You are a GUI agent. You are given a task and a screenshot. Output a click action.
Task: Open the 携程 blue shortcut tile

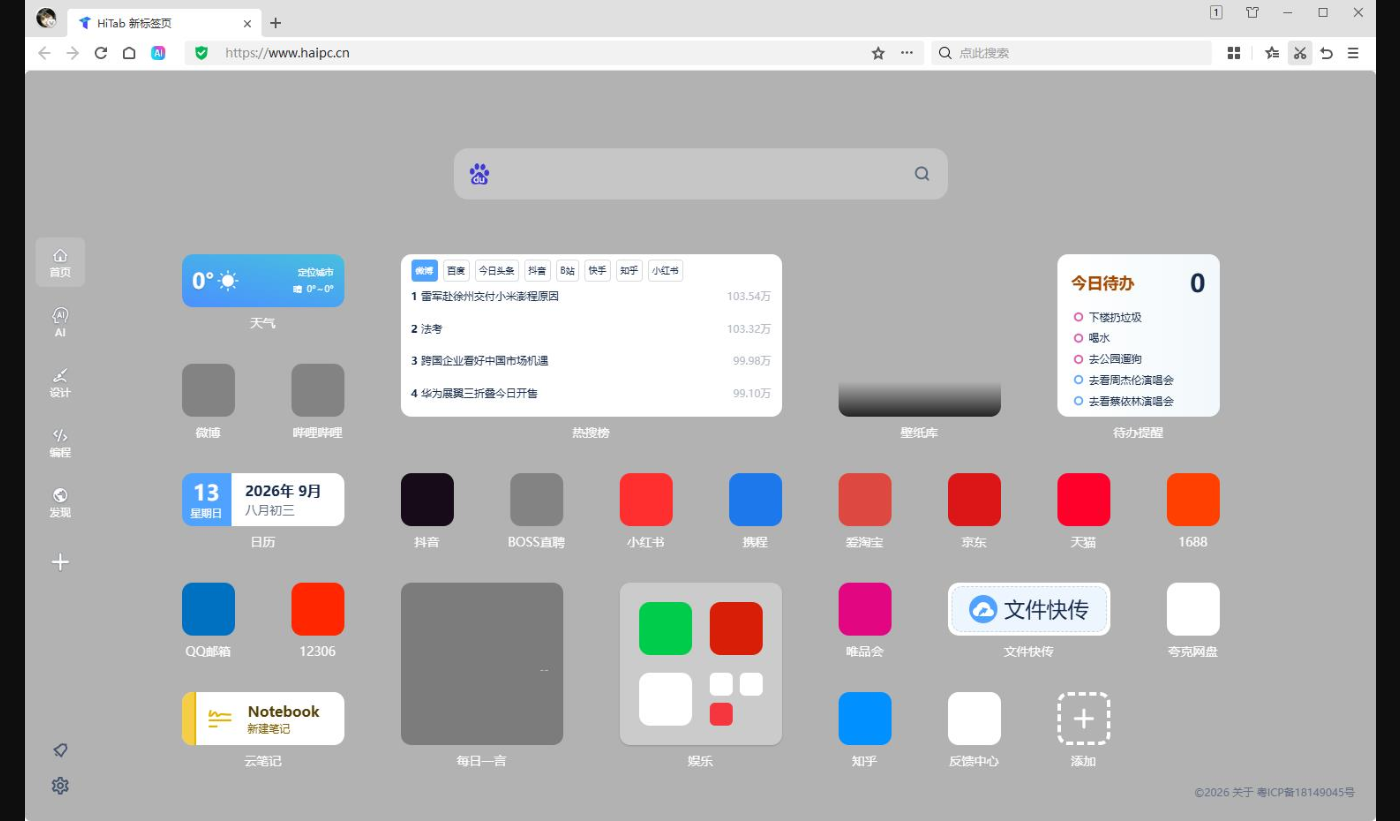click(x=755, y=499)
